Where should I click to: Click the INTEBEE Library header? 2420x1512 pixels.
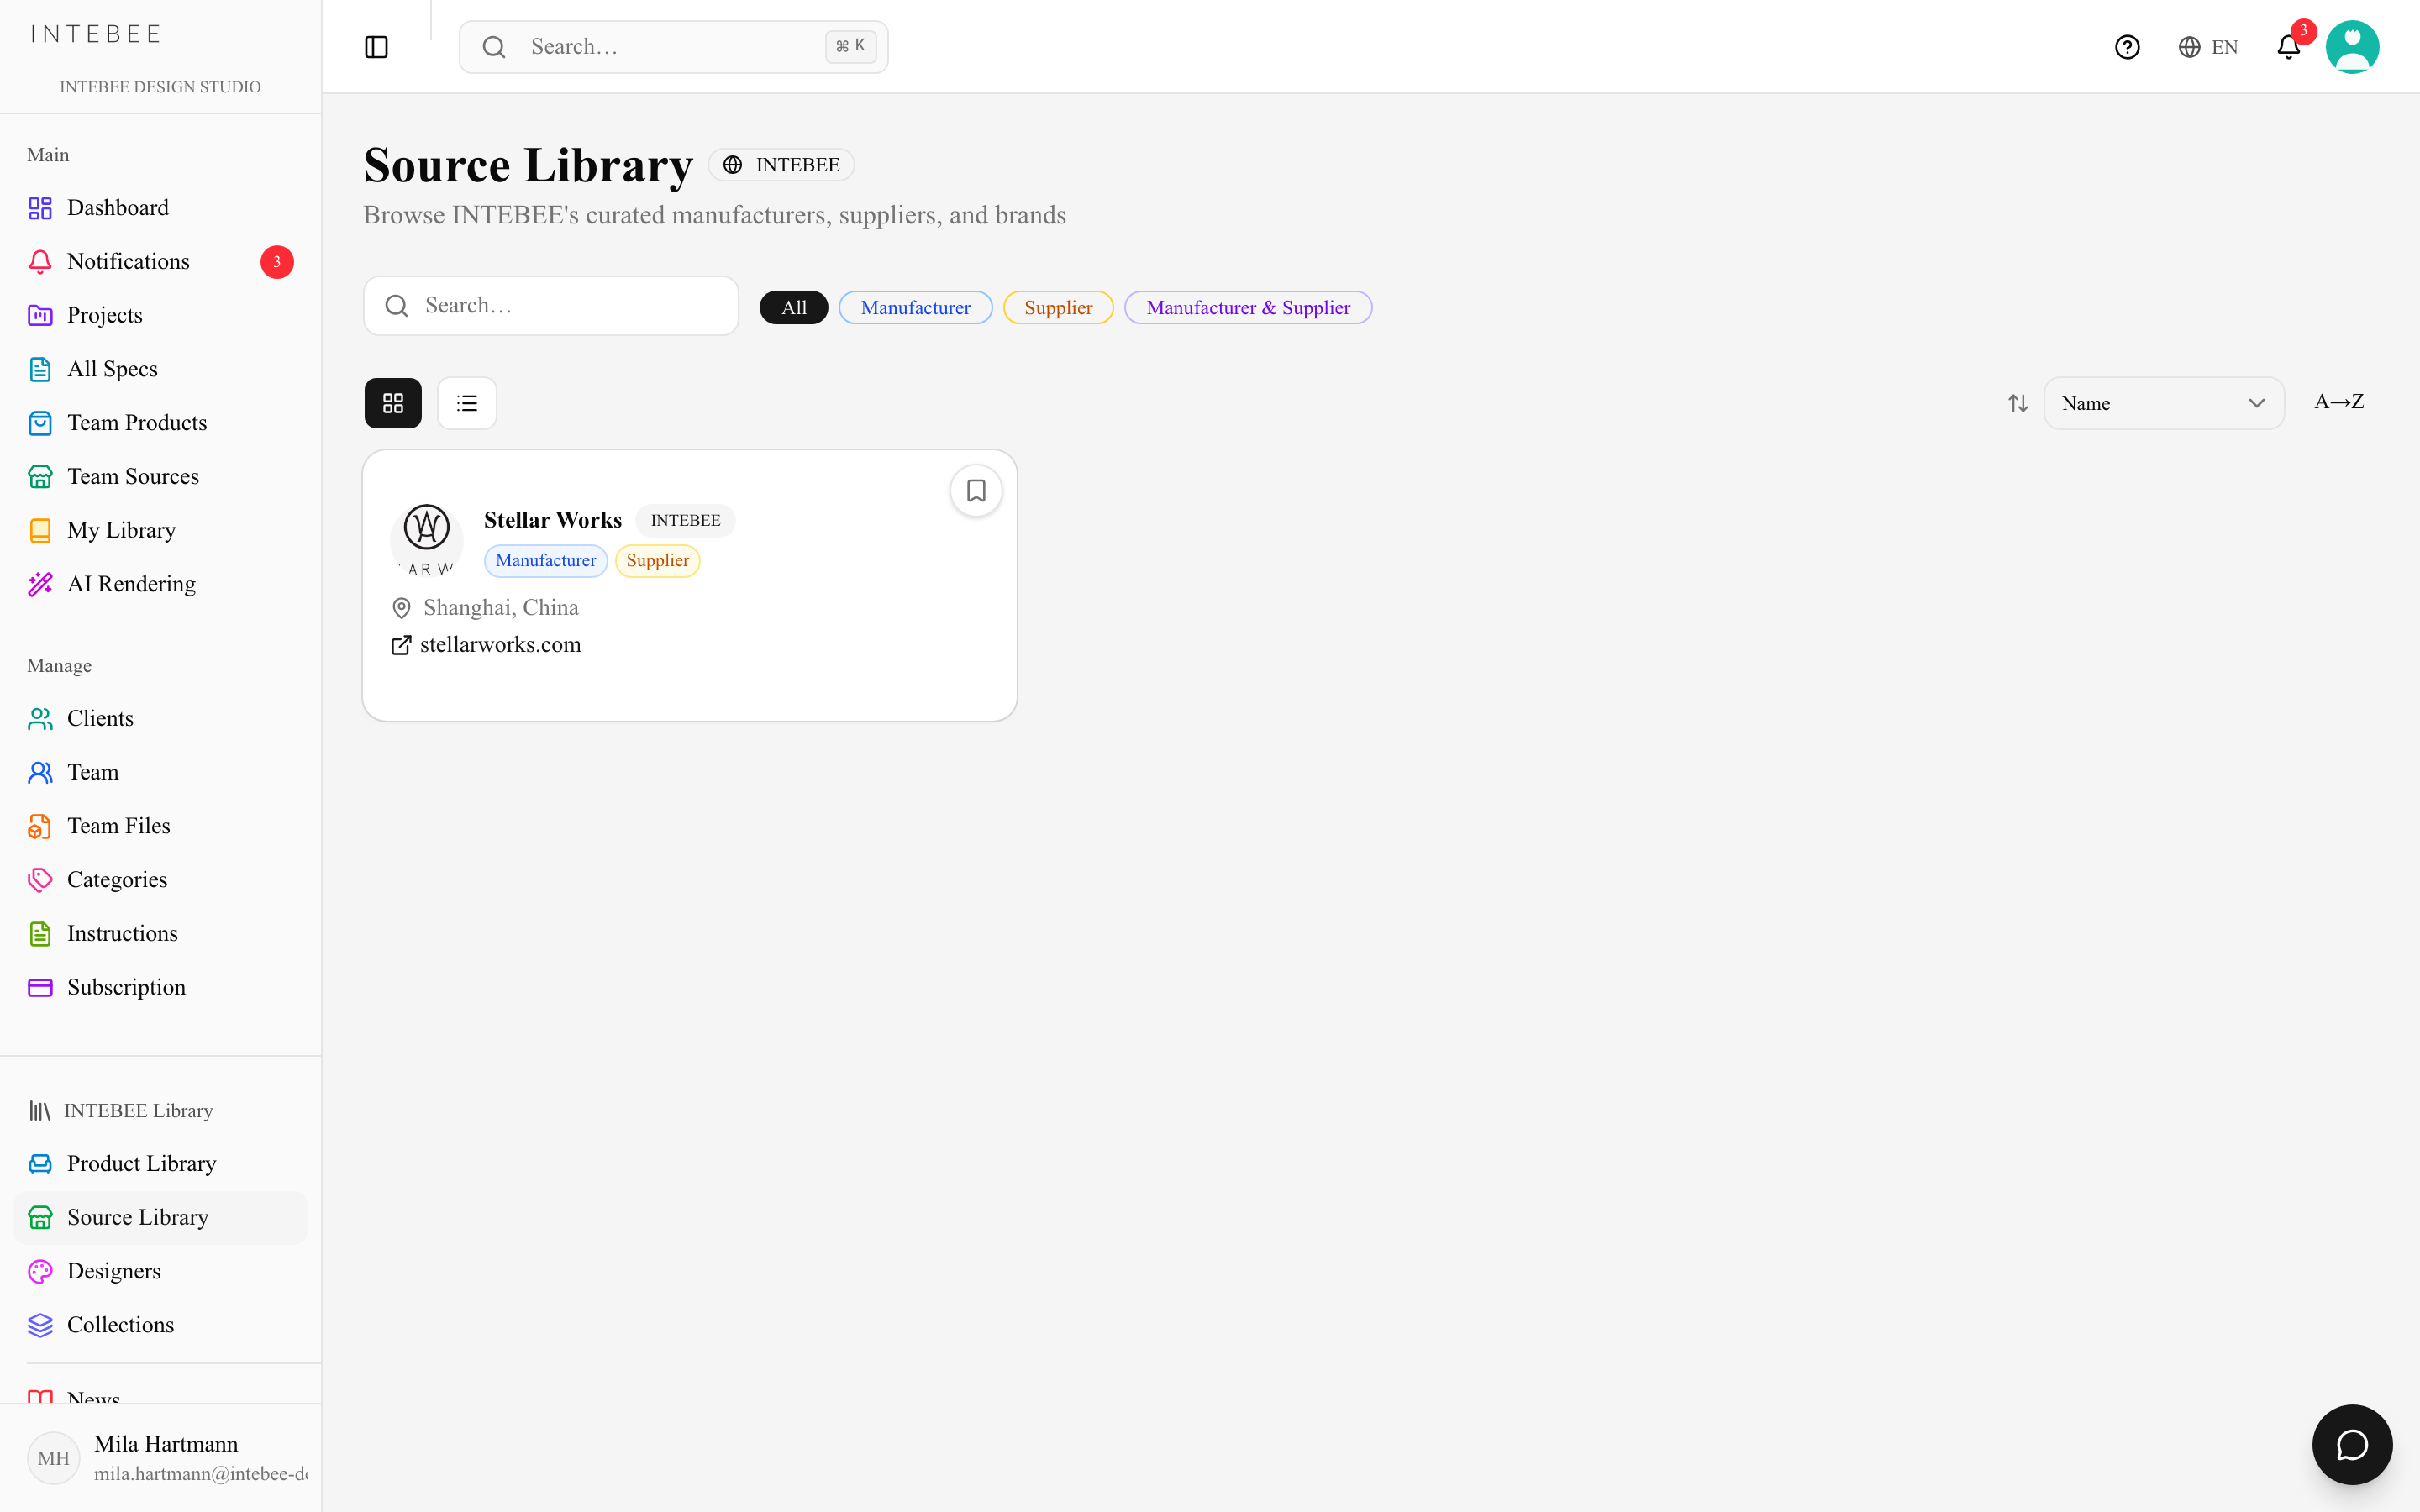[121, 1111]
